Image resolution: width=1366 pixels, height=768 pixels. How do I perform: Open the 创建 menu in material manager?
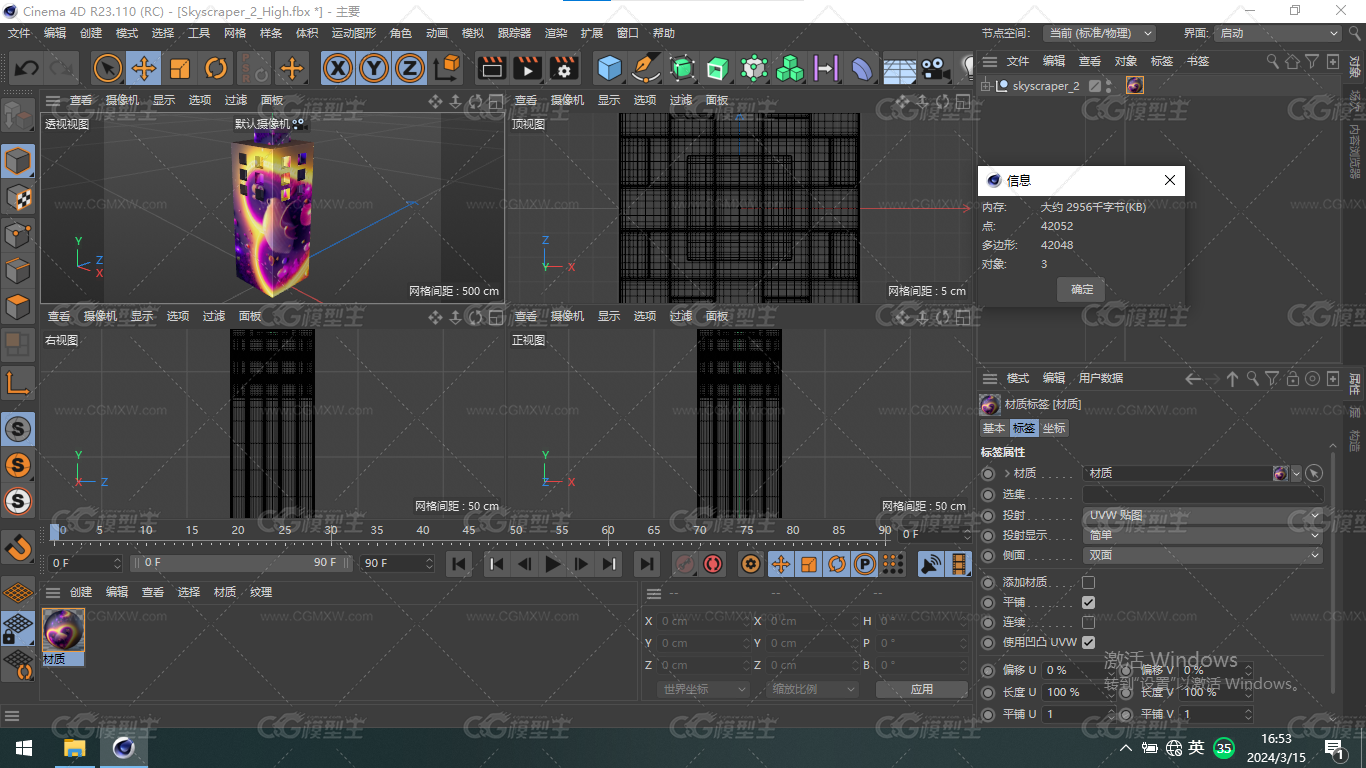[x=81, y=592]
